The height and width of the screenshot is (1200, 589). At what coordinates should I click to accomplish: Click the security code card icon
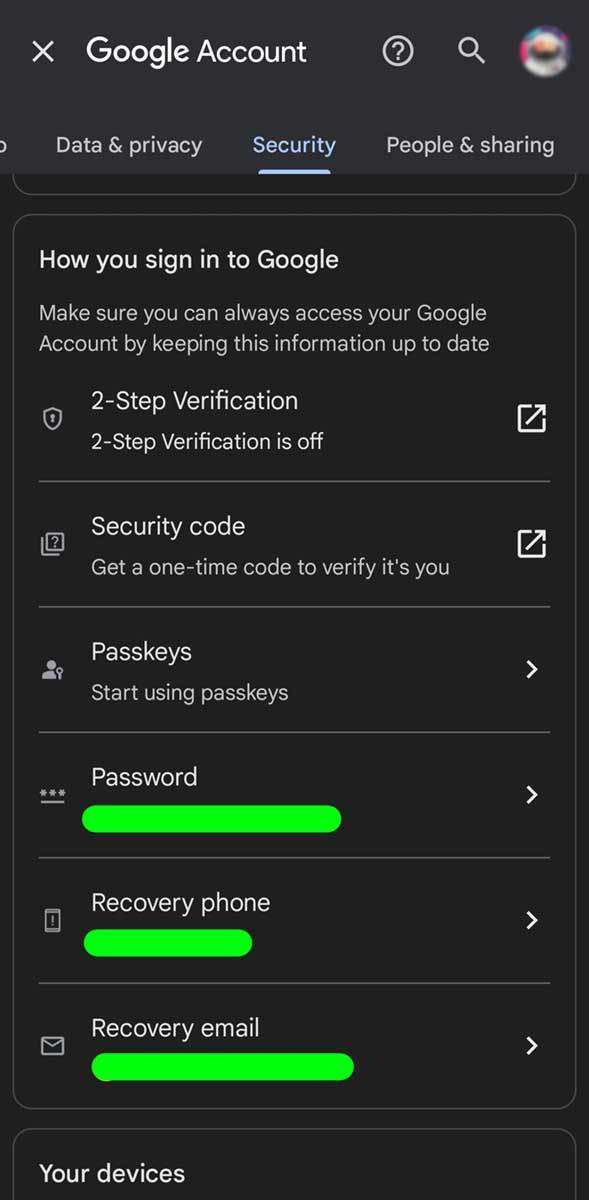point(52,543)
